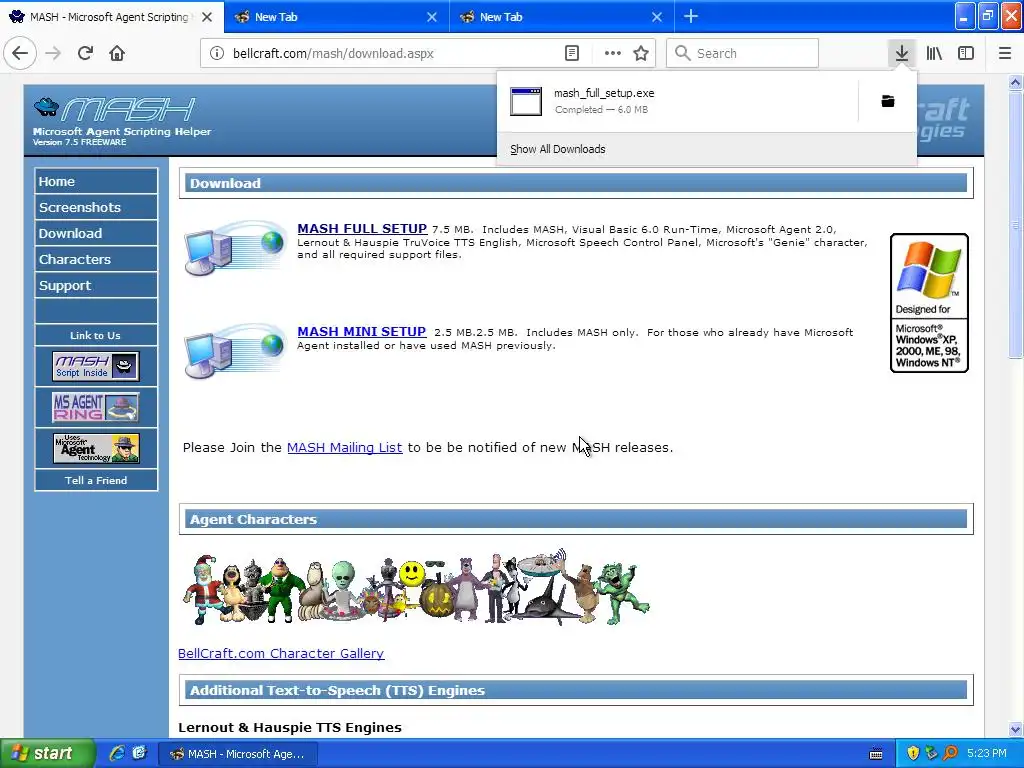Screen dimensions: 1024x768
Task: Click the Link to Us sidebar item
Action: click(x=96, y=335)
